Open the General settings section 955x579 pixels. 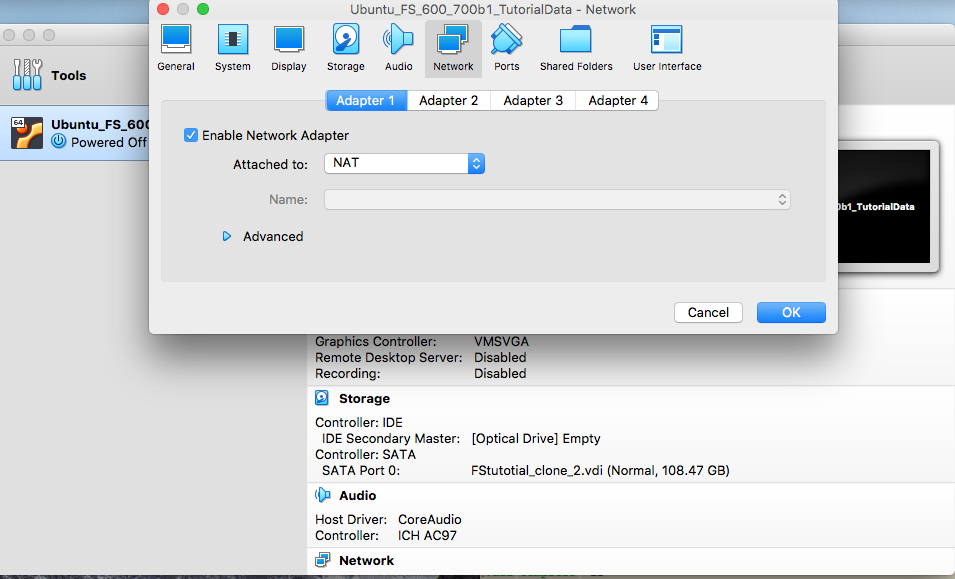point(176,48)
